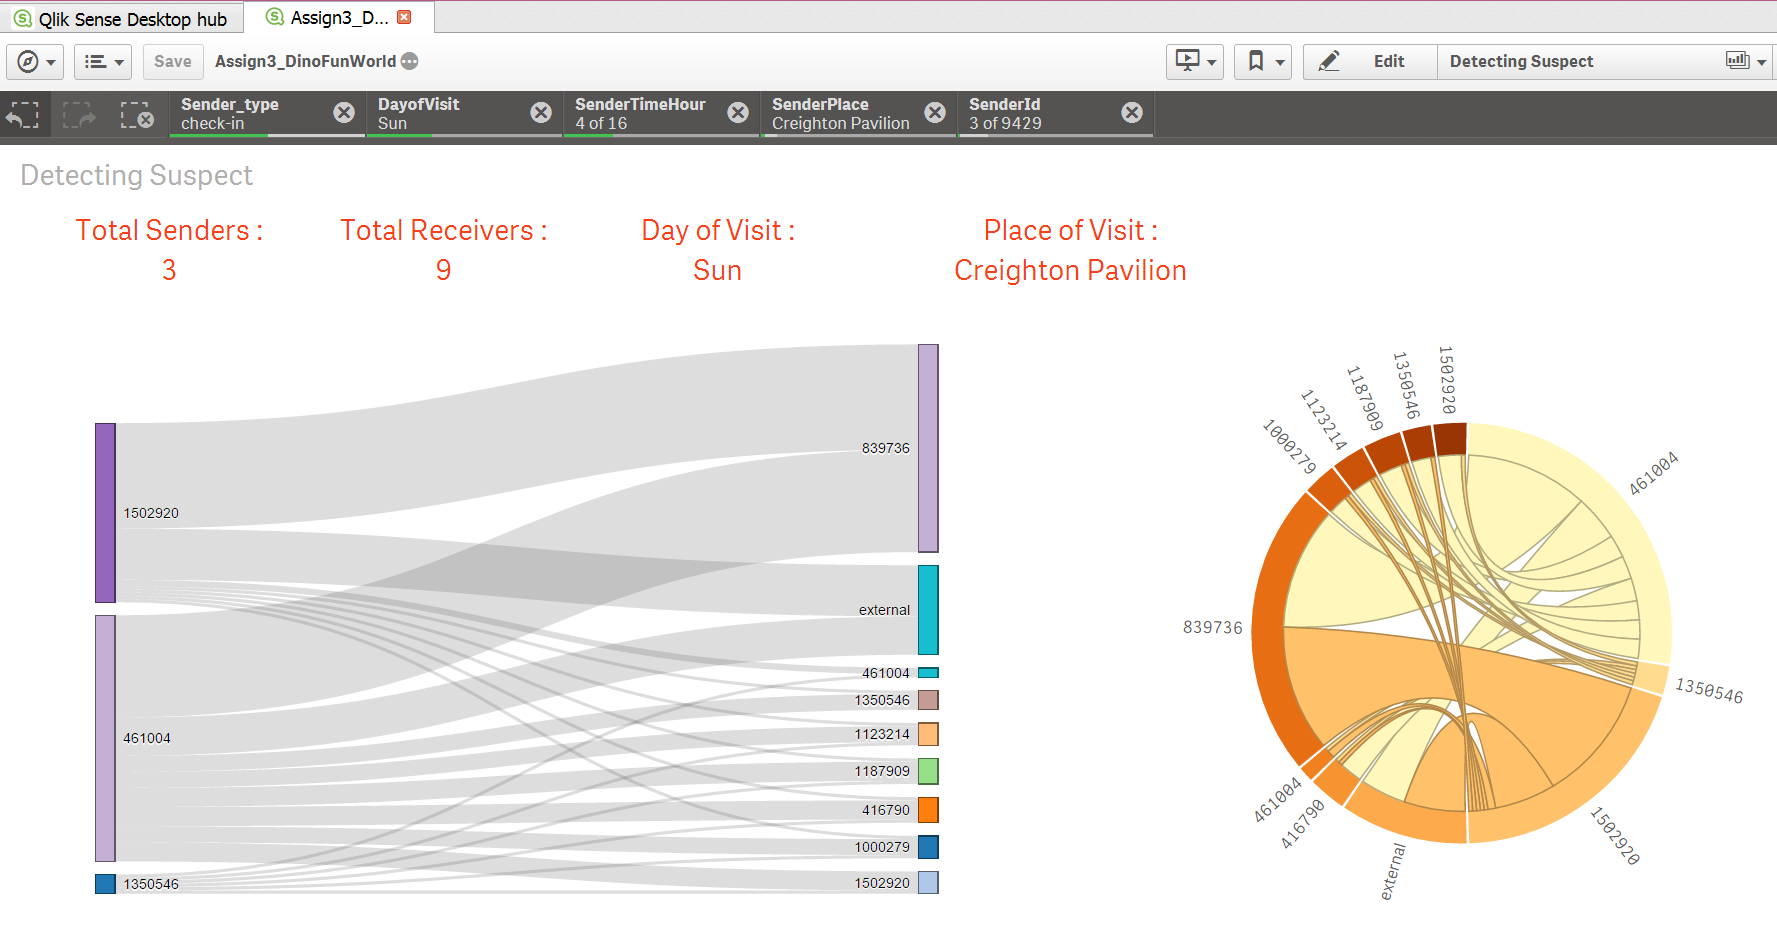Open the navigation compass menu
The width and height of the screenshot is (1777, 925).
(35, 62)
